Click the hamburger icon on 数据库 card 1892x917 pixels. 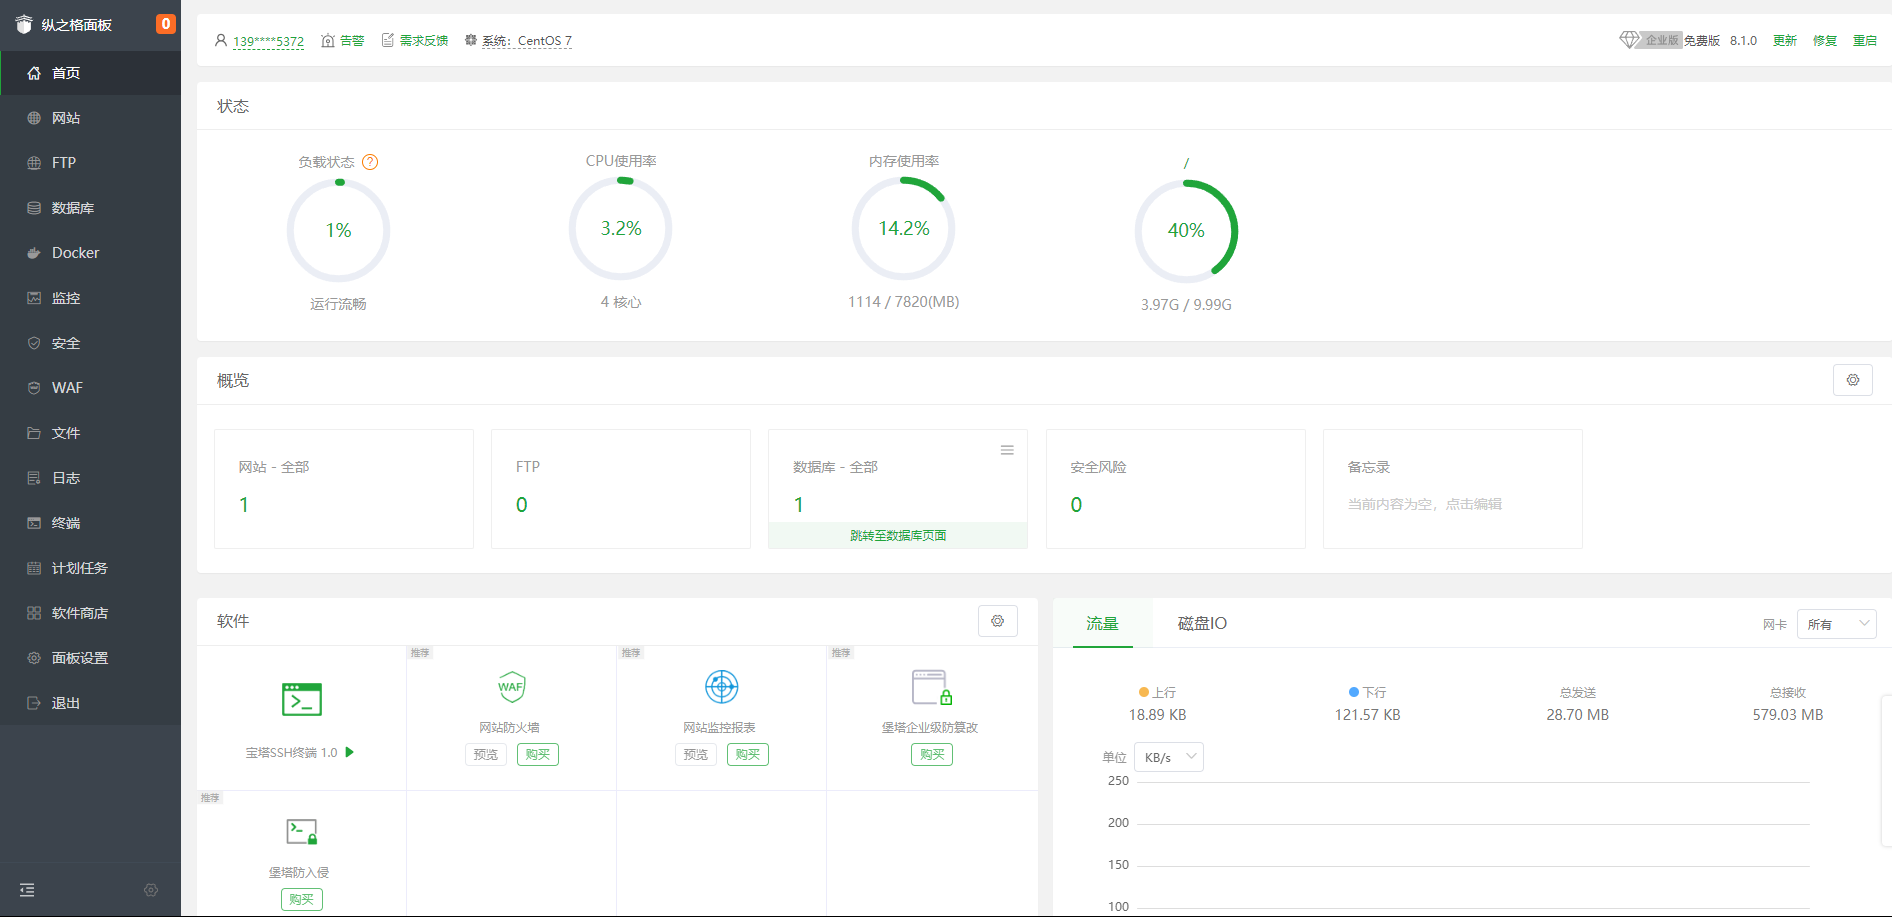(1007, 450)
